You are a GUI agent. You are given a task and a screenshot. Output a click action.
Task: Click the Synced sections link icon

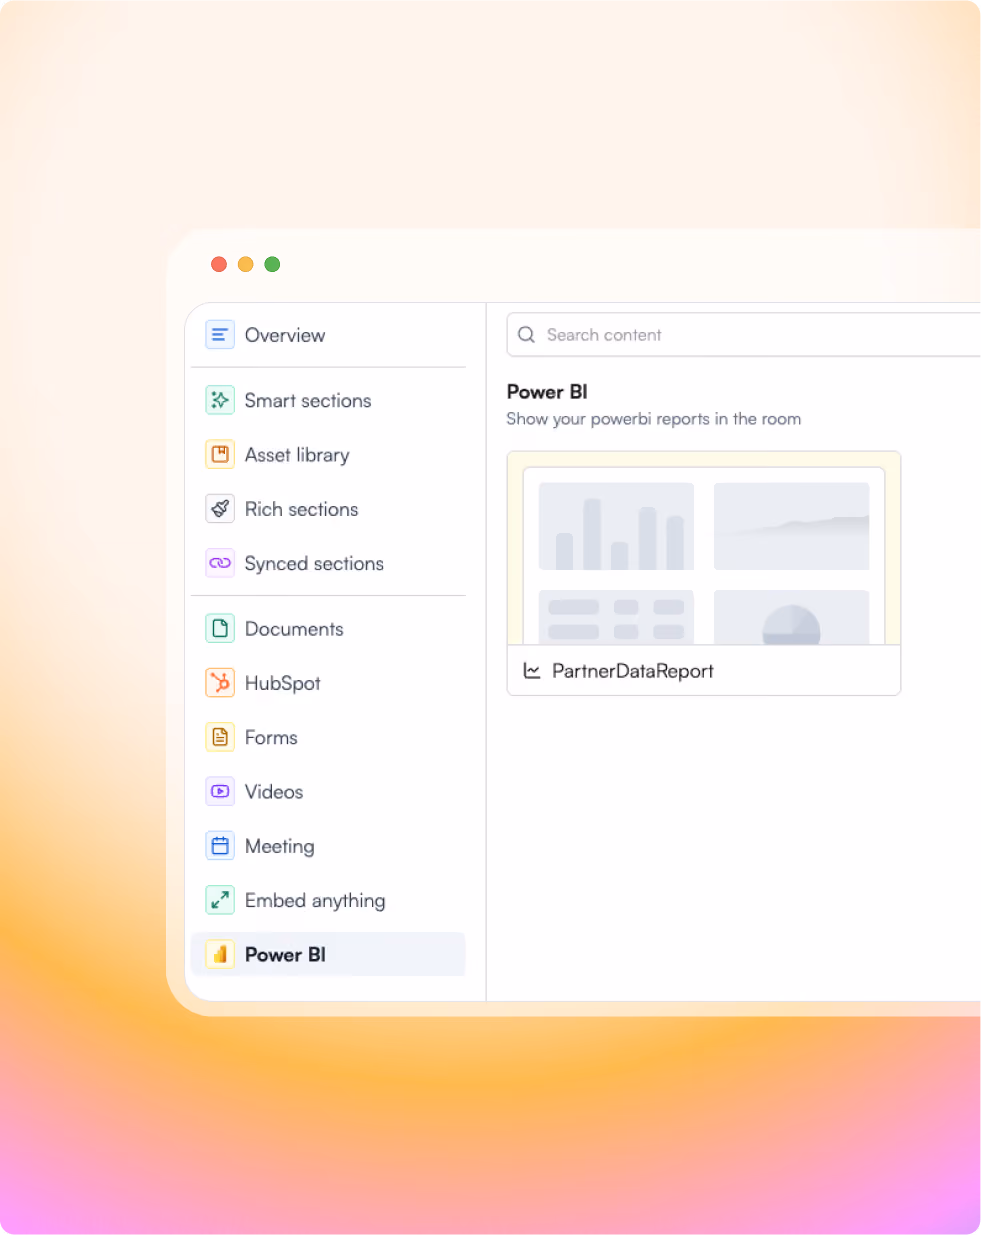[x=220, y=563]
